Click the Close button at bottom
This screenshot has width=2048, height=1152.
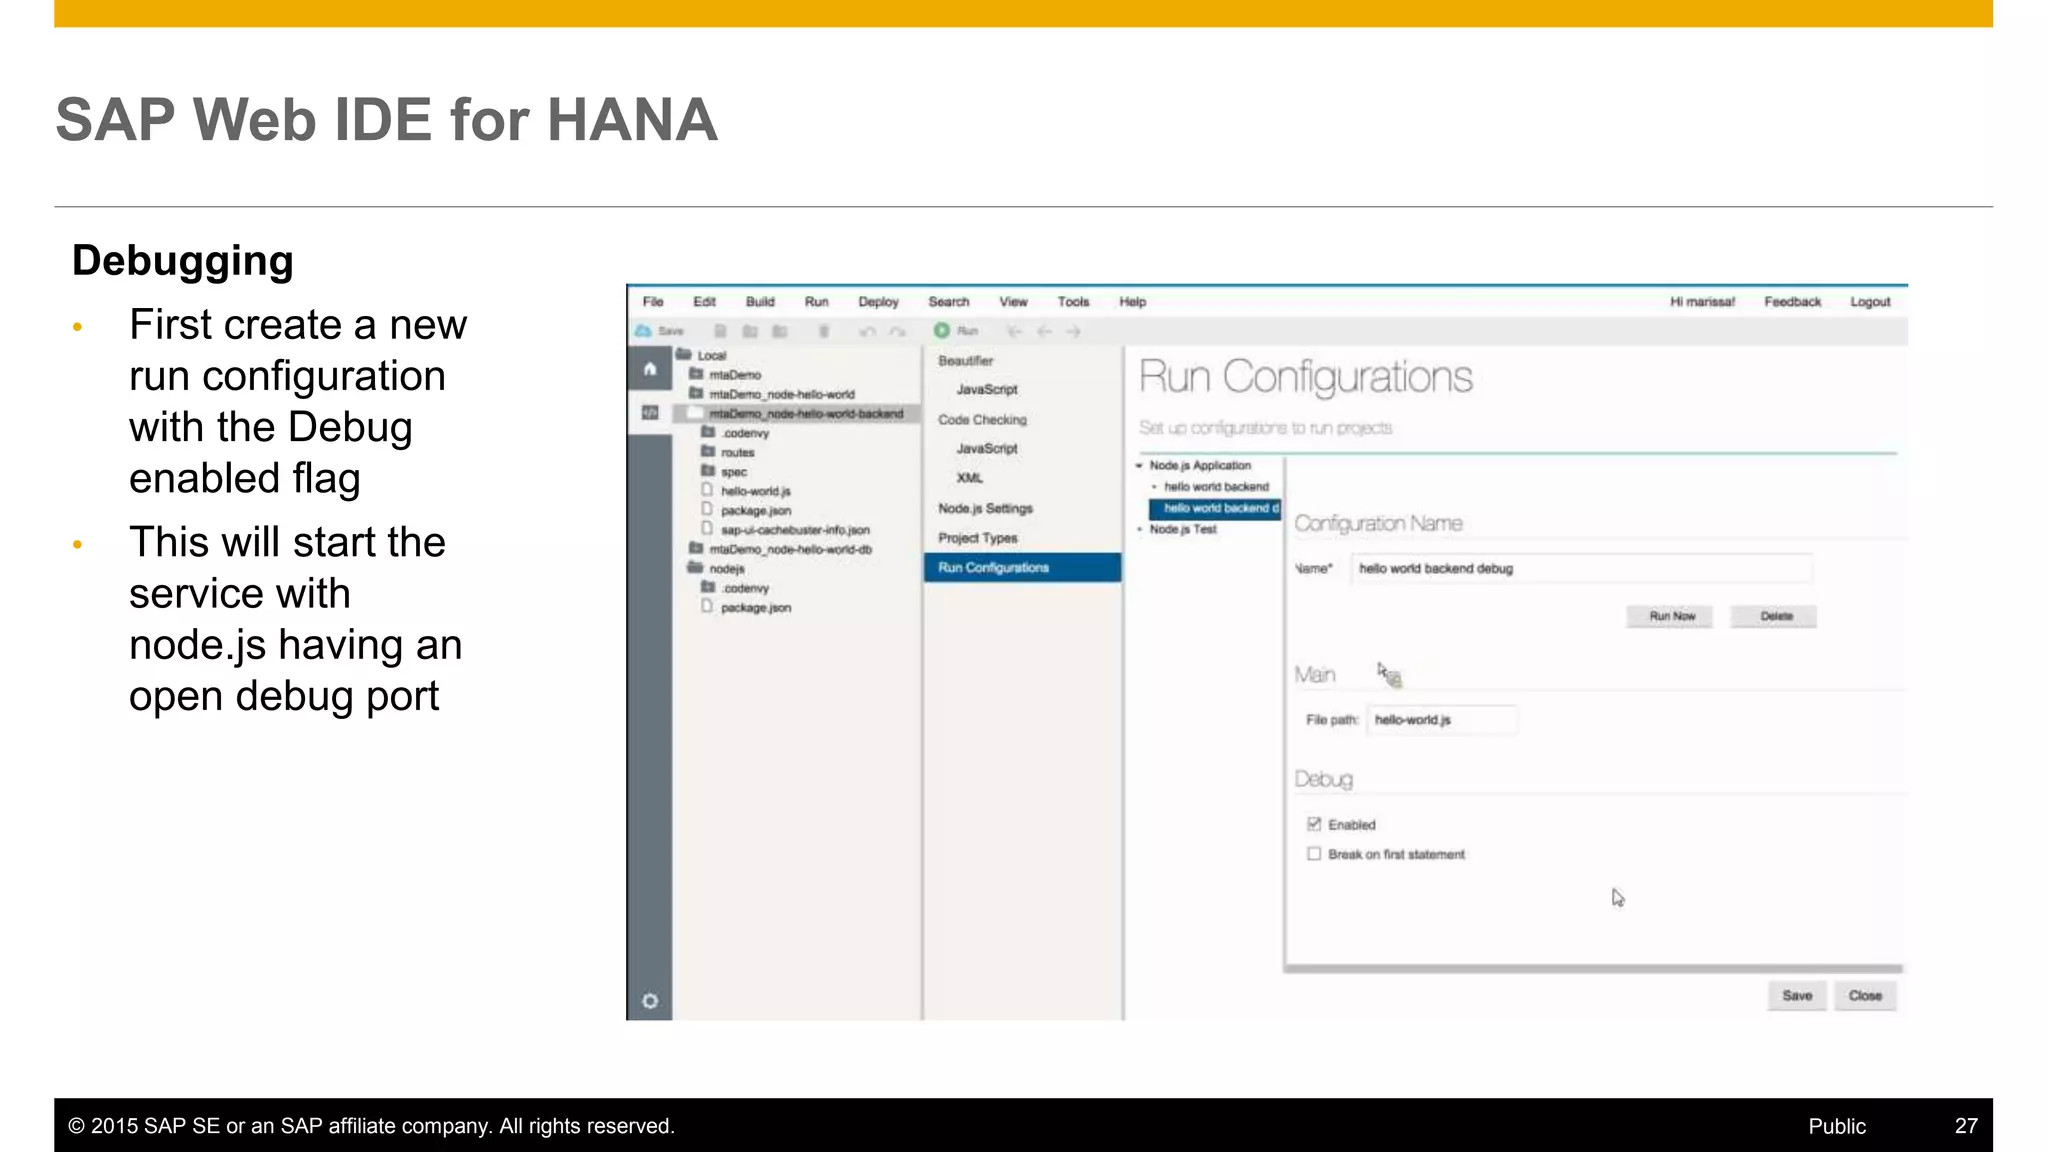[x=1865, y=996]
